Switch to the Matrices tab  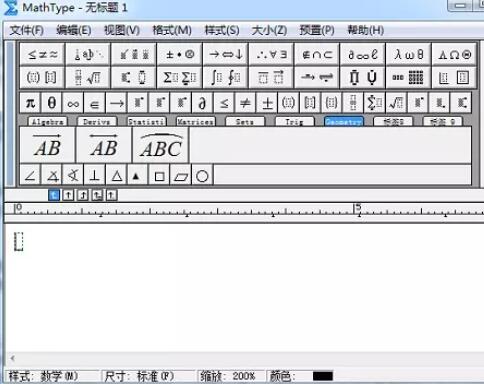click(196, 122)
